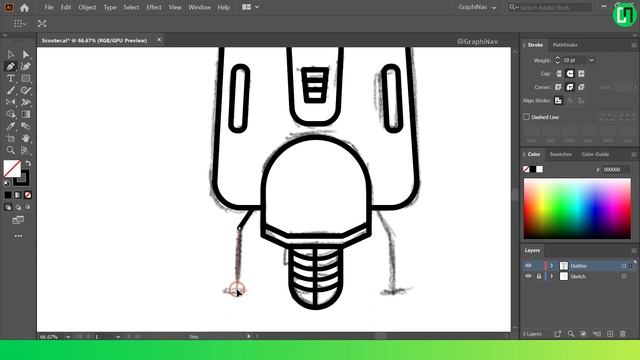Set stroke corner to Bevel Join

pyautogui.click(x=581, y=87)
